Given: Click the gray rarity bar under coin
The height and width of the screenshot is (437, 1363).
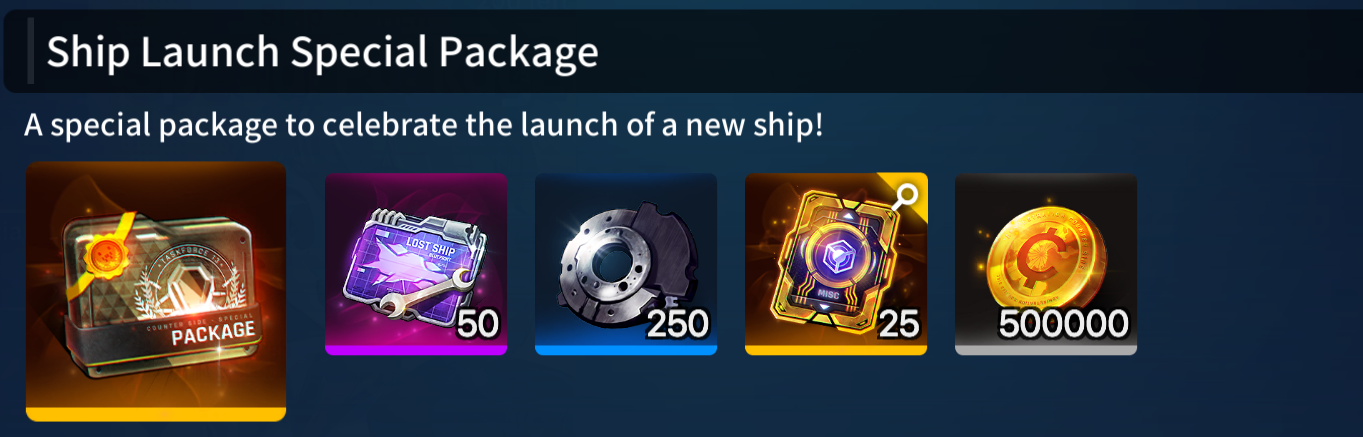Looking at the screenshot, I should tap(1046, 350).
